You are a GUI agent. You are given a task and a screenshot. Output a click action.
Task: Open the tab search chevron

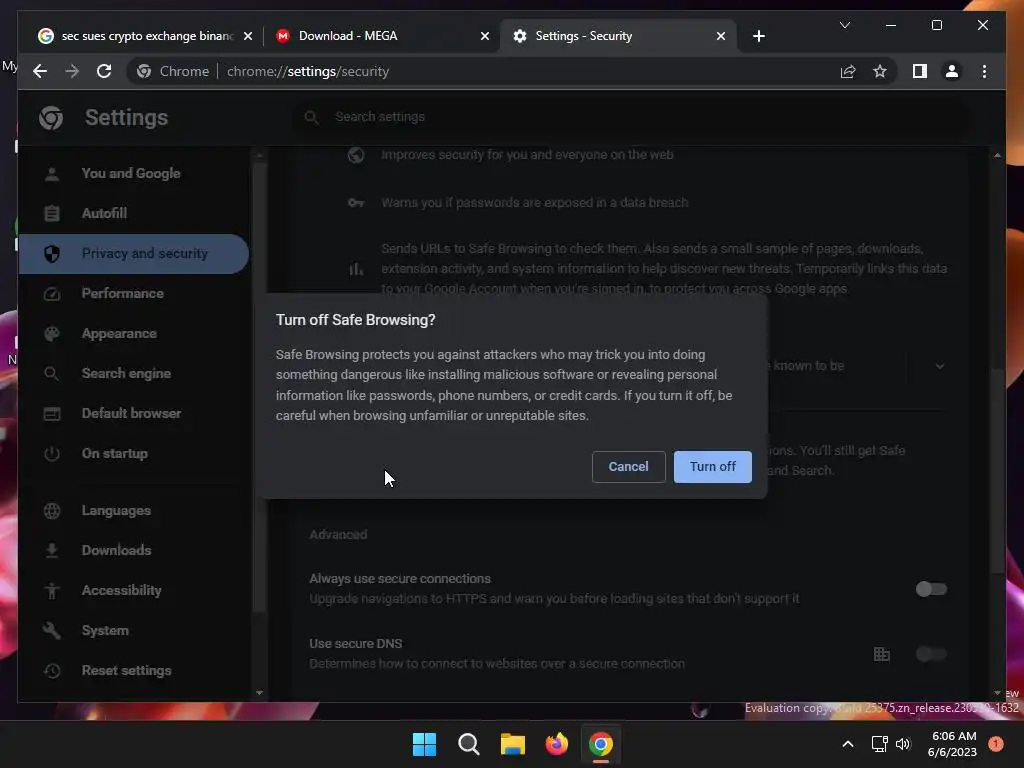pyautogui.click(x=844, y=25)
